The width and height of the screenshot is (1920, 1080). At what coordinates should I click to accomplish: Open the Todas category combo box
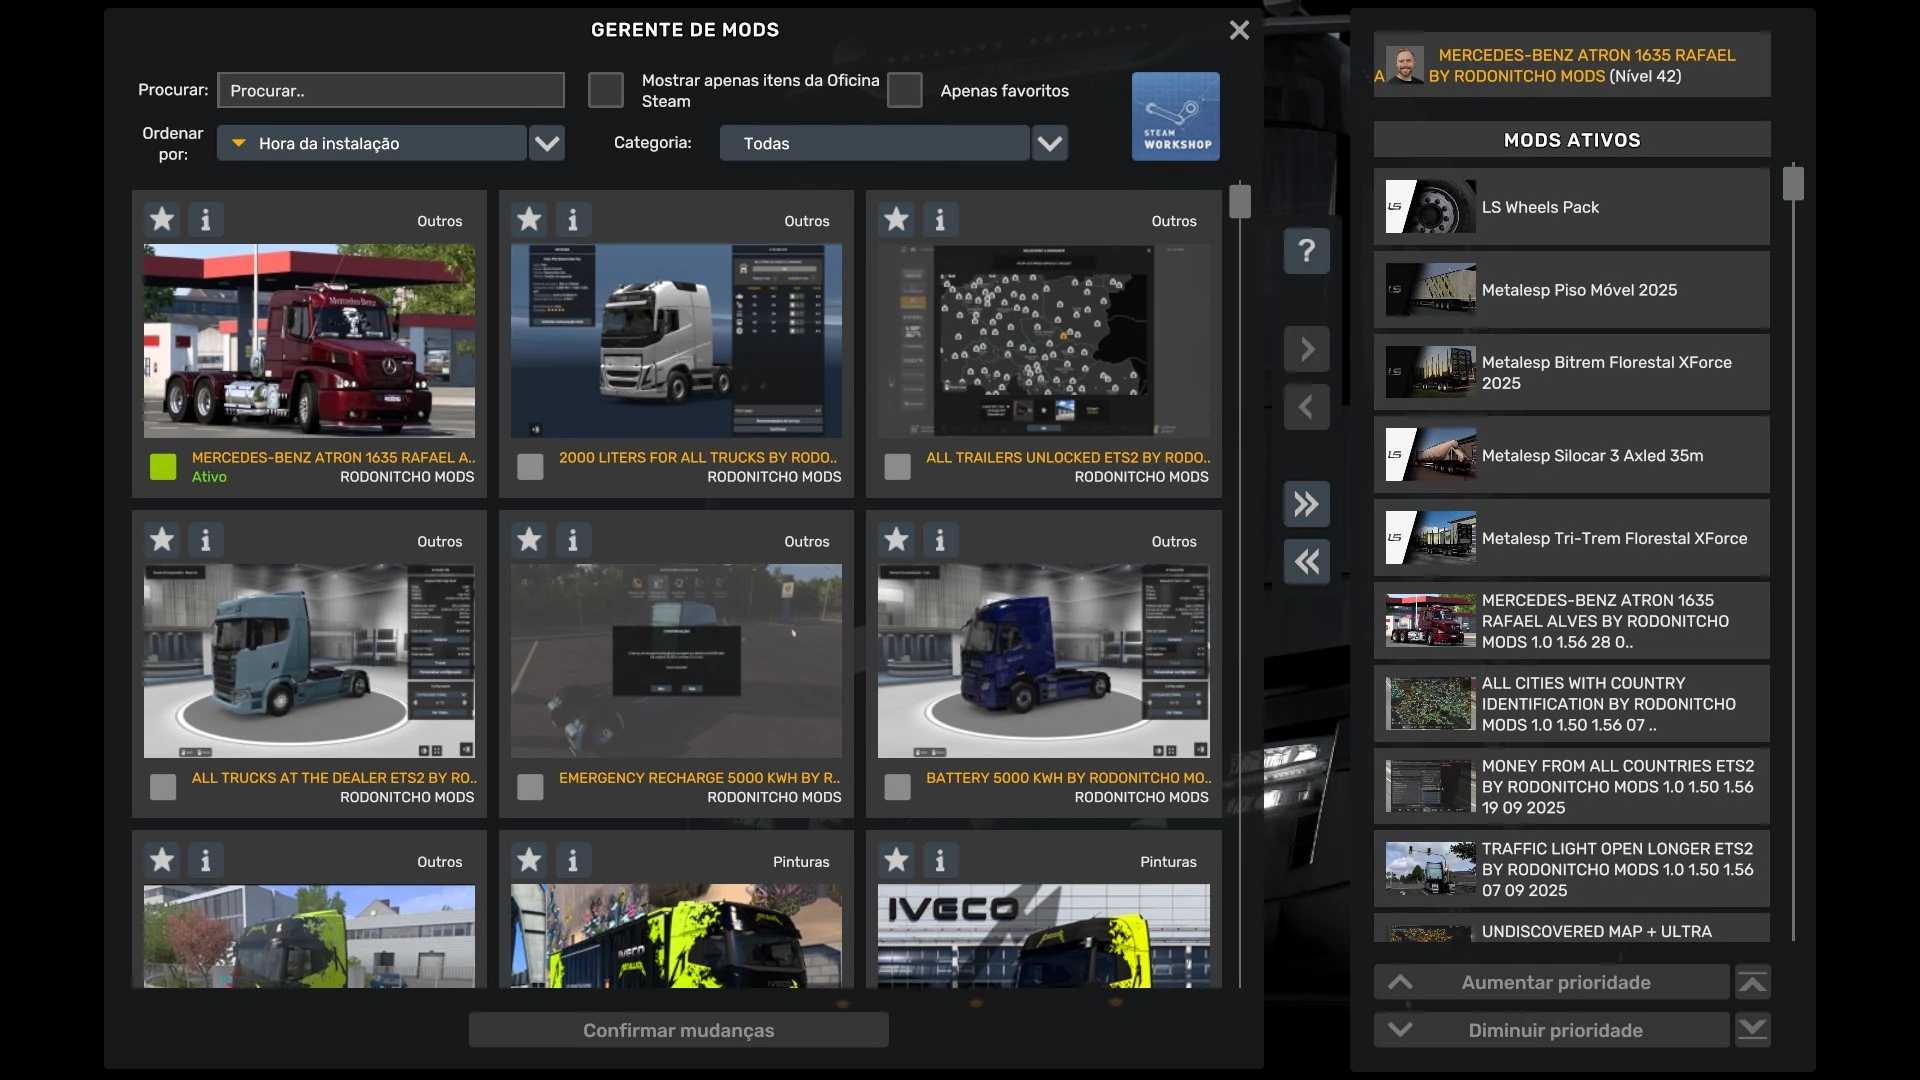point(874,143)
